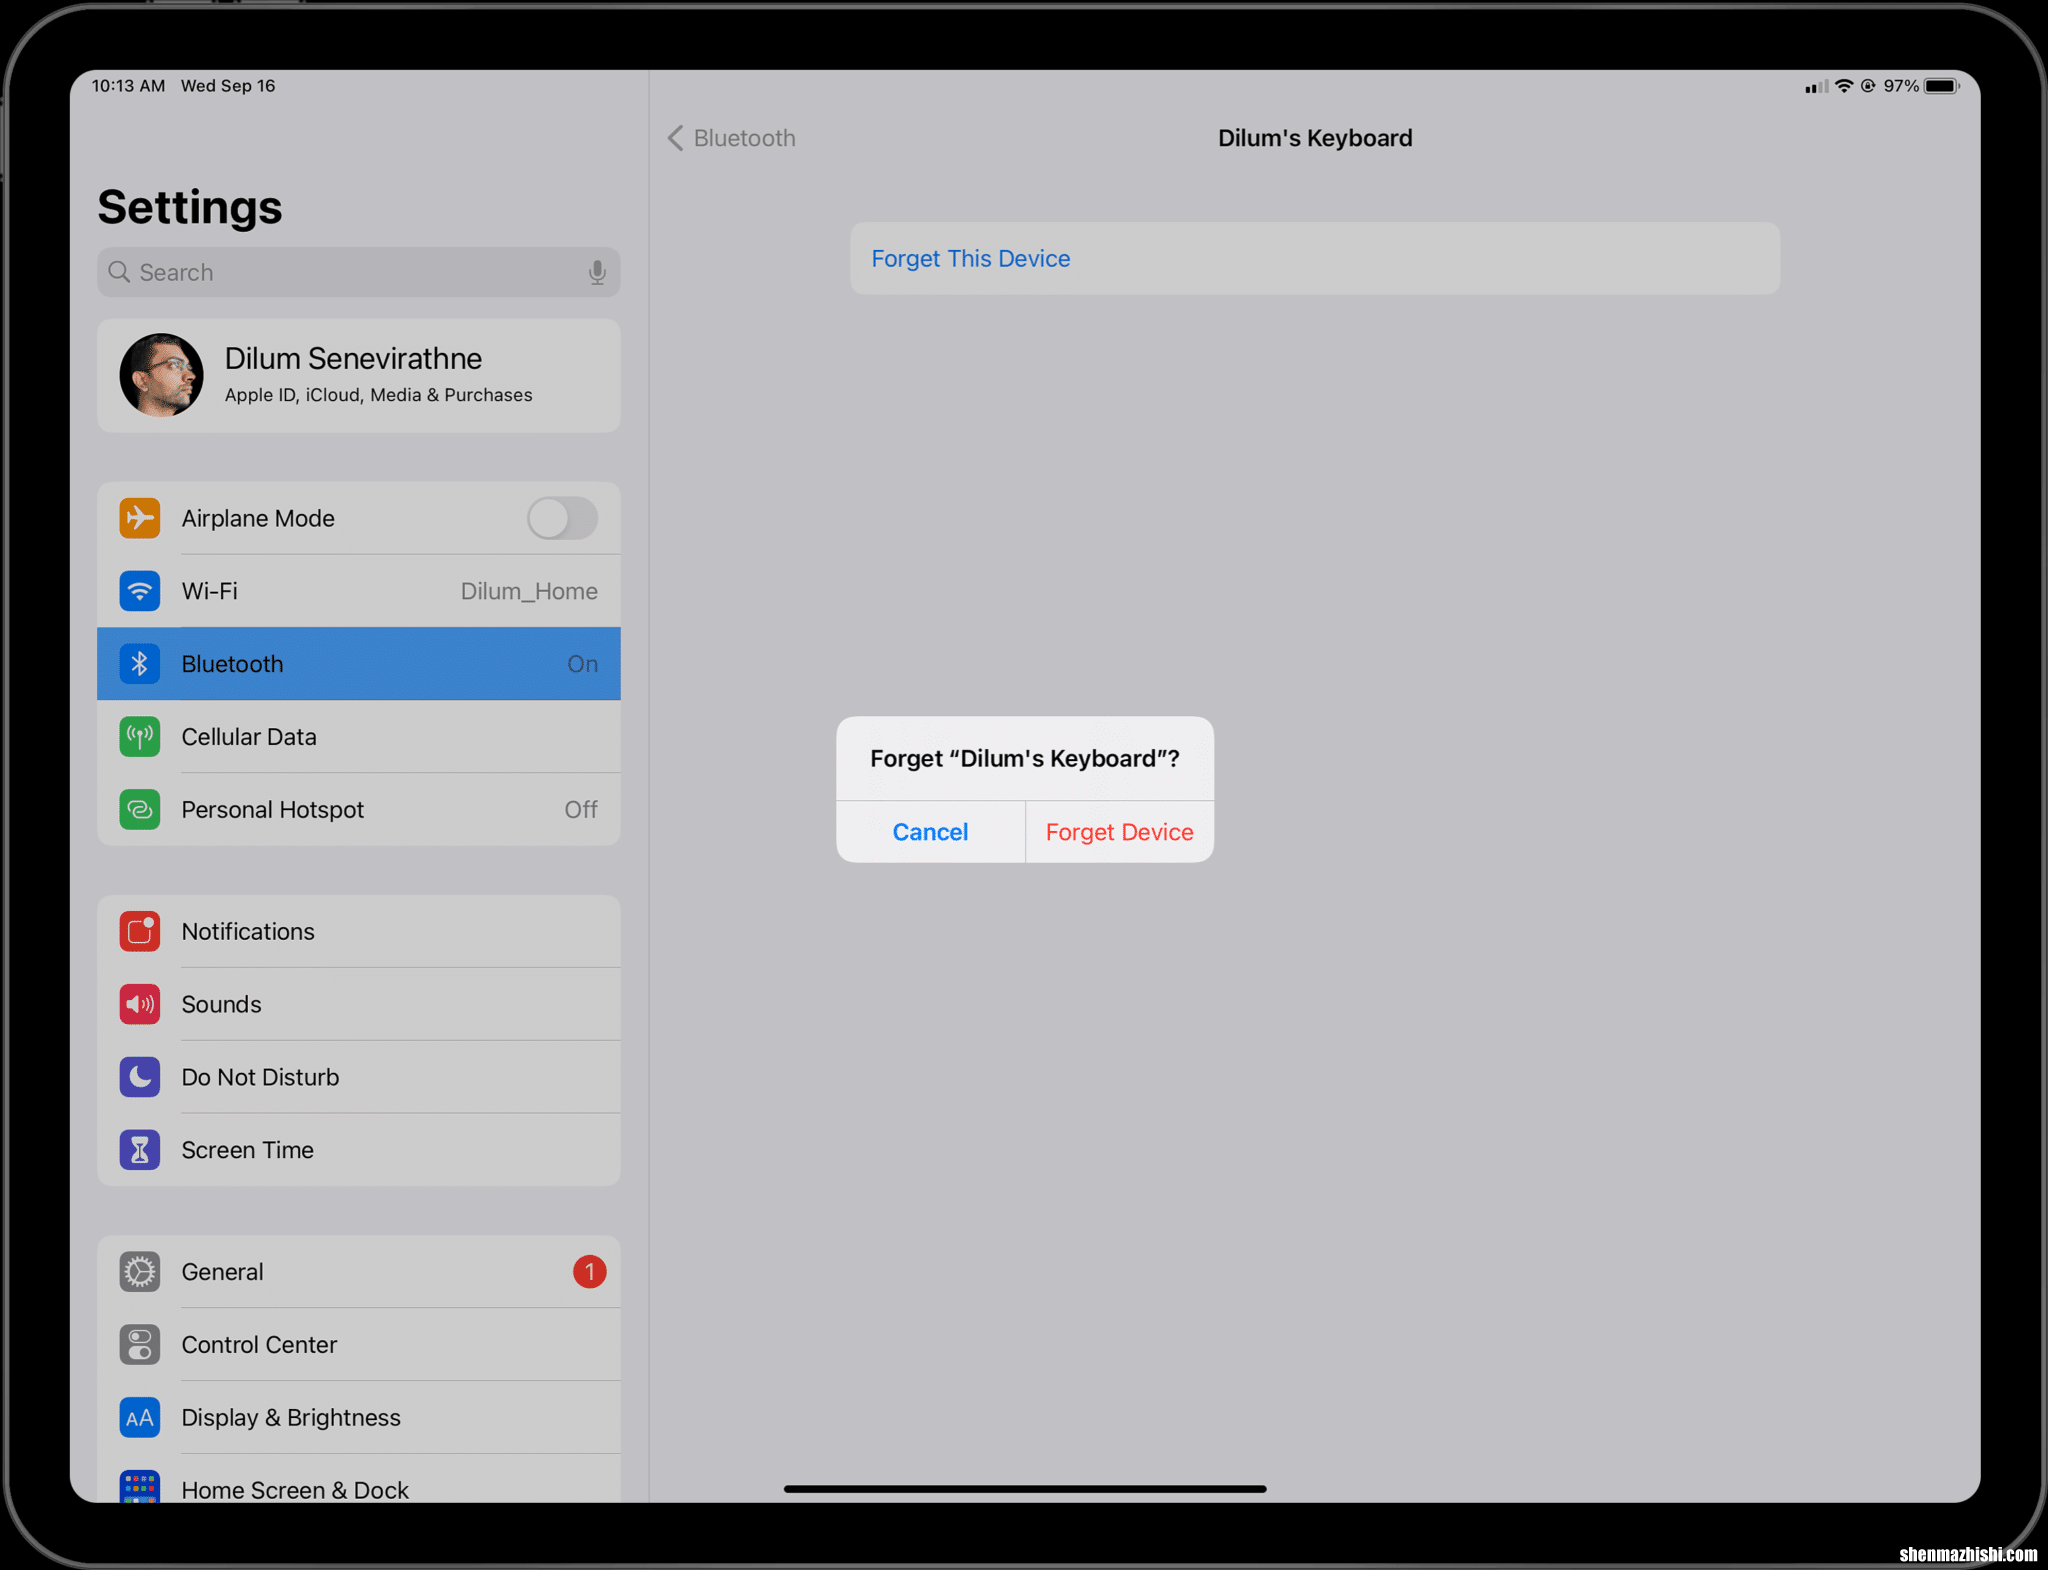Tap the Screen Time hourglass icon
Screen dimensions: 2048x1570
click(x=140, y=1150)
